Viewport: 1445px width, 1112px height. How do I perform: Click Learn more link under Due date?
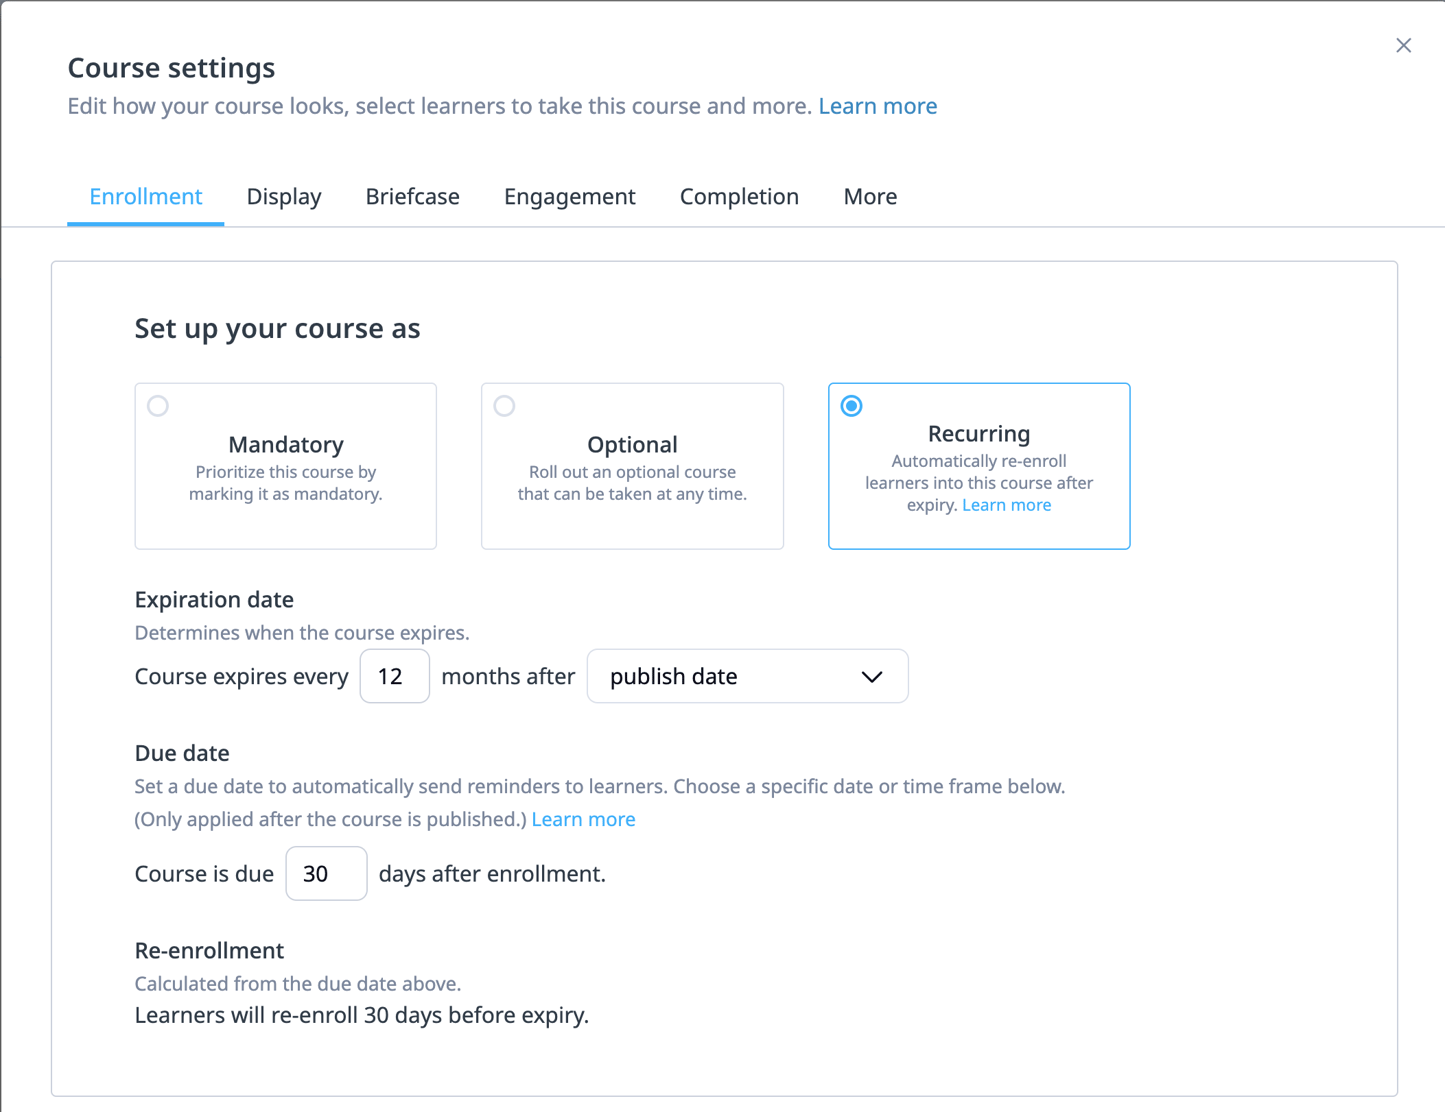(583, 819)
